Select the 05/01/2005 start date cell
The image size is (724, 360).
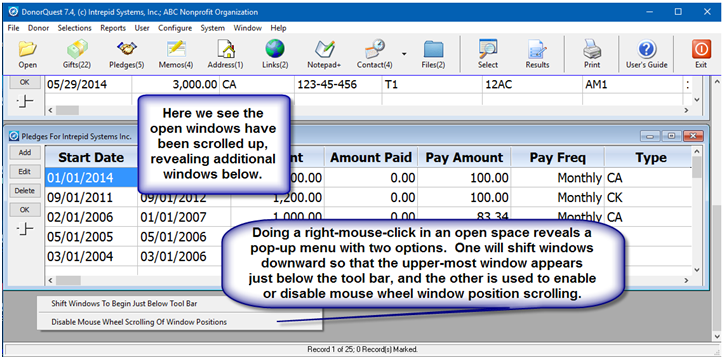pyautogui.click(x=91, y=237)
